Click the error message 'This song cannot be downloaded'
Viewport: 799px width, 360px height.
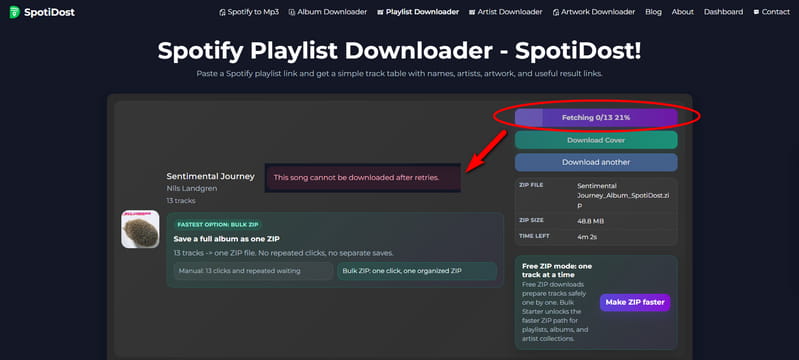[x=363, y=177]
